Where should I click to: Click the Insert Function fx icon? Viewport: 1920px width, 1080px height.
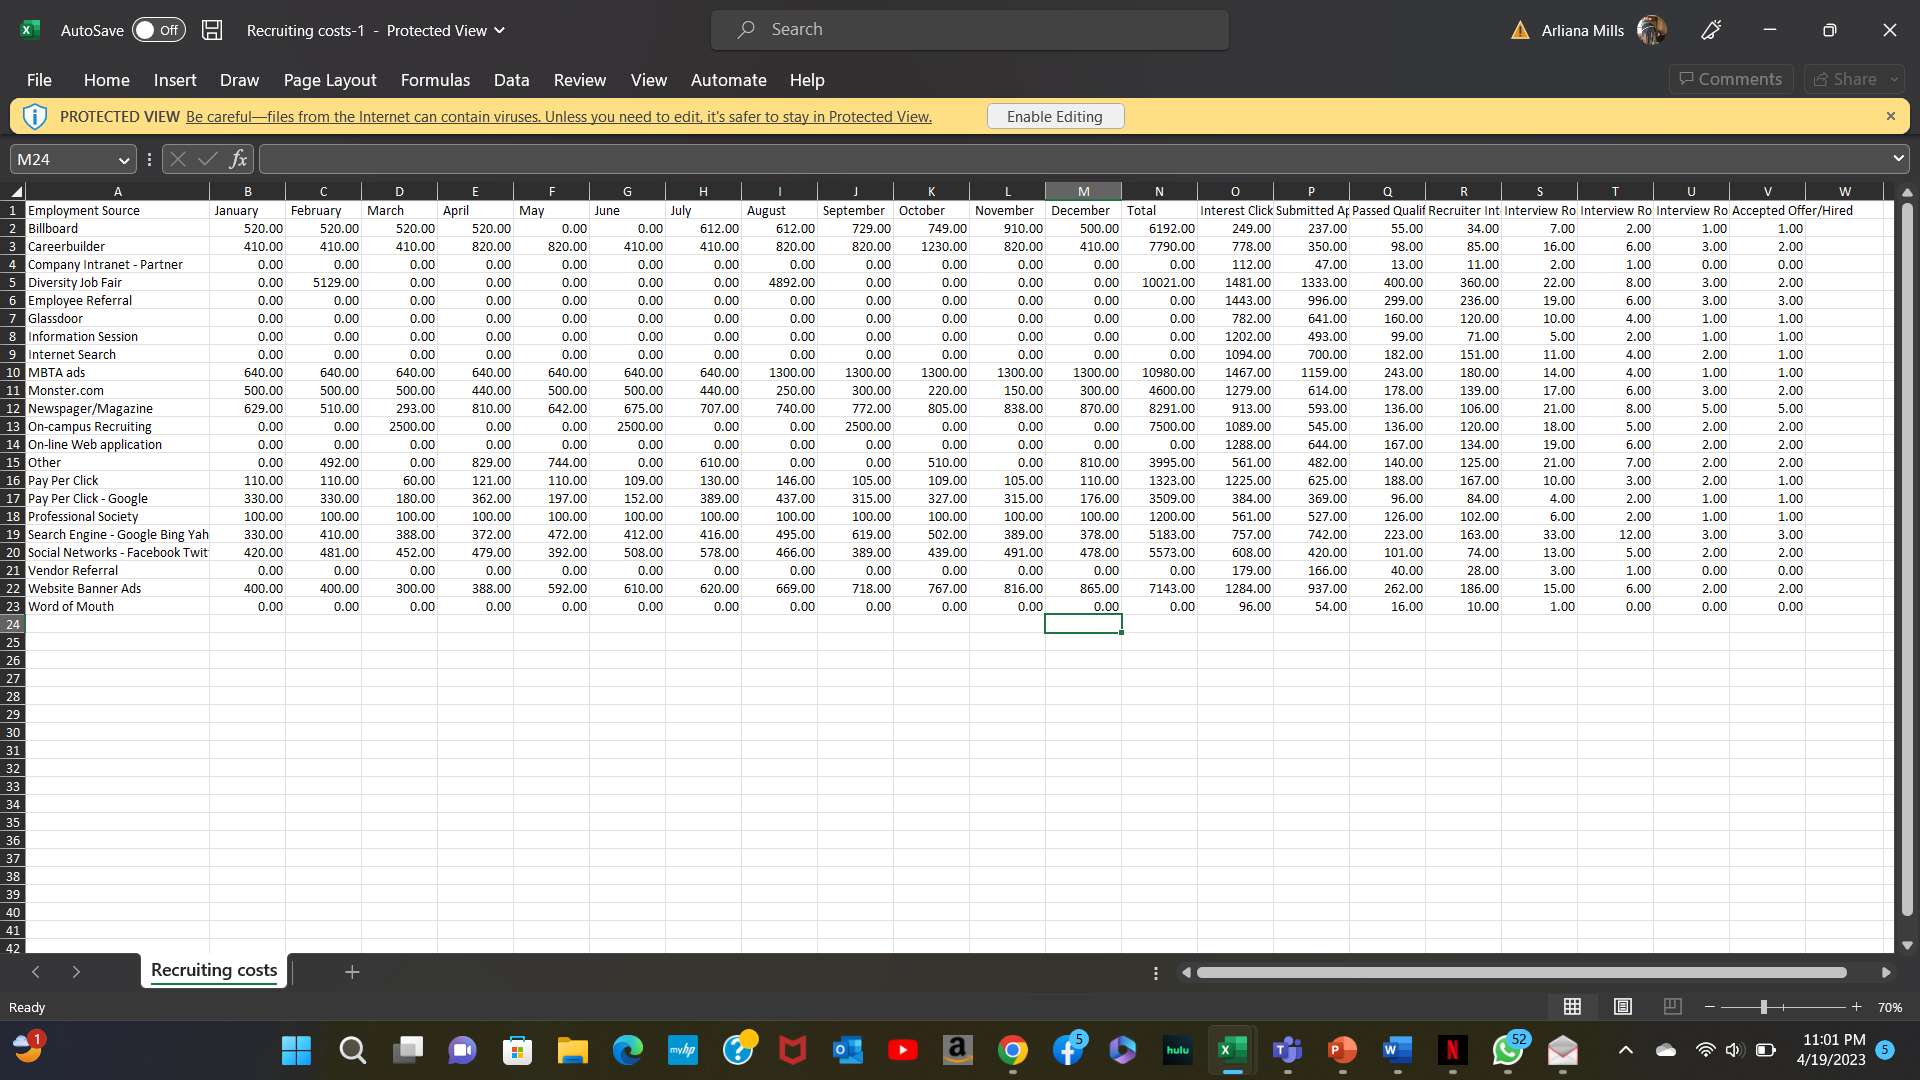pyautogui.click(x=238, y=159)
